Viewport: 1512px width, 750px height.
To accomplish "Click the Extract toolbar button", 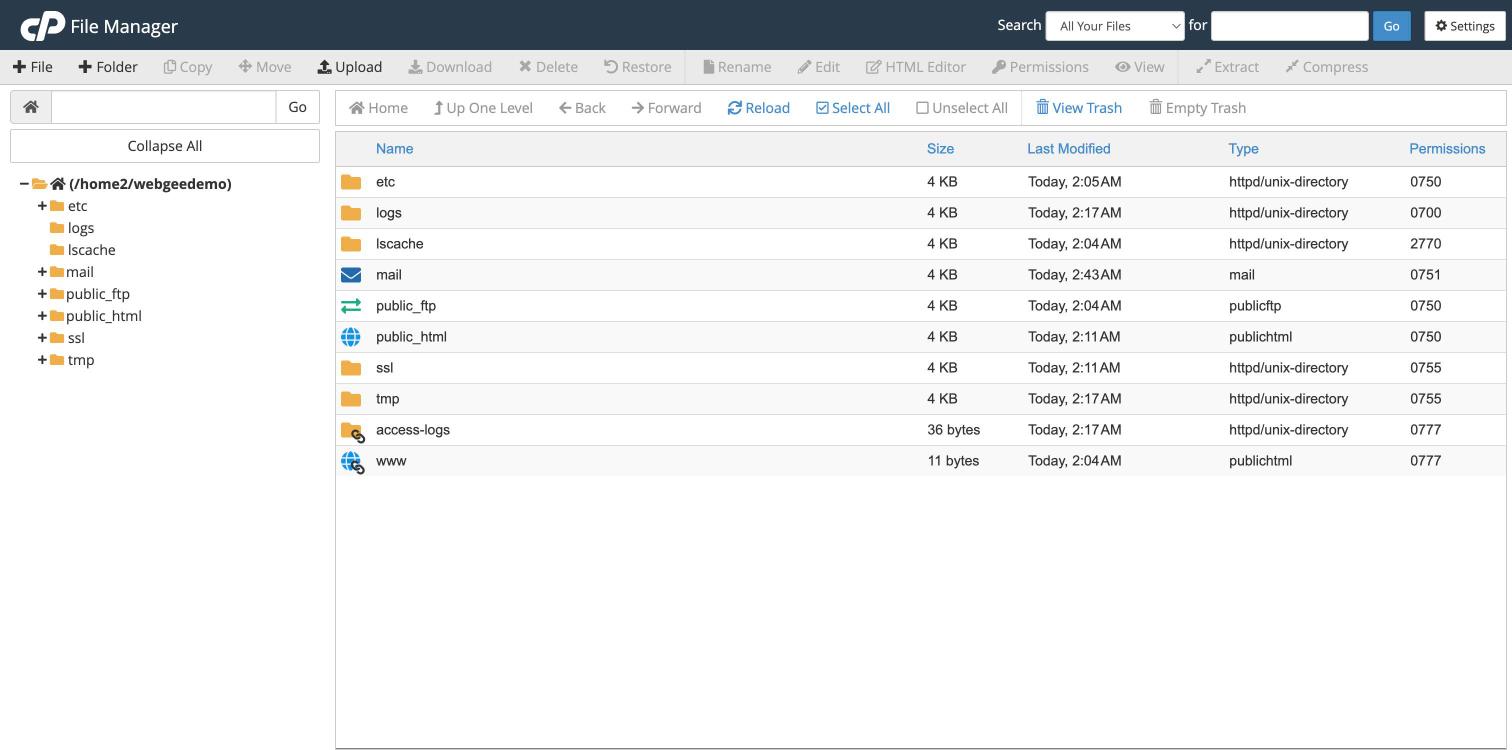I will (x=1227, y=67).
